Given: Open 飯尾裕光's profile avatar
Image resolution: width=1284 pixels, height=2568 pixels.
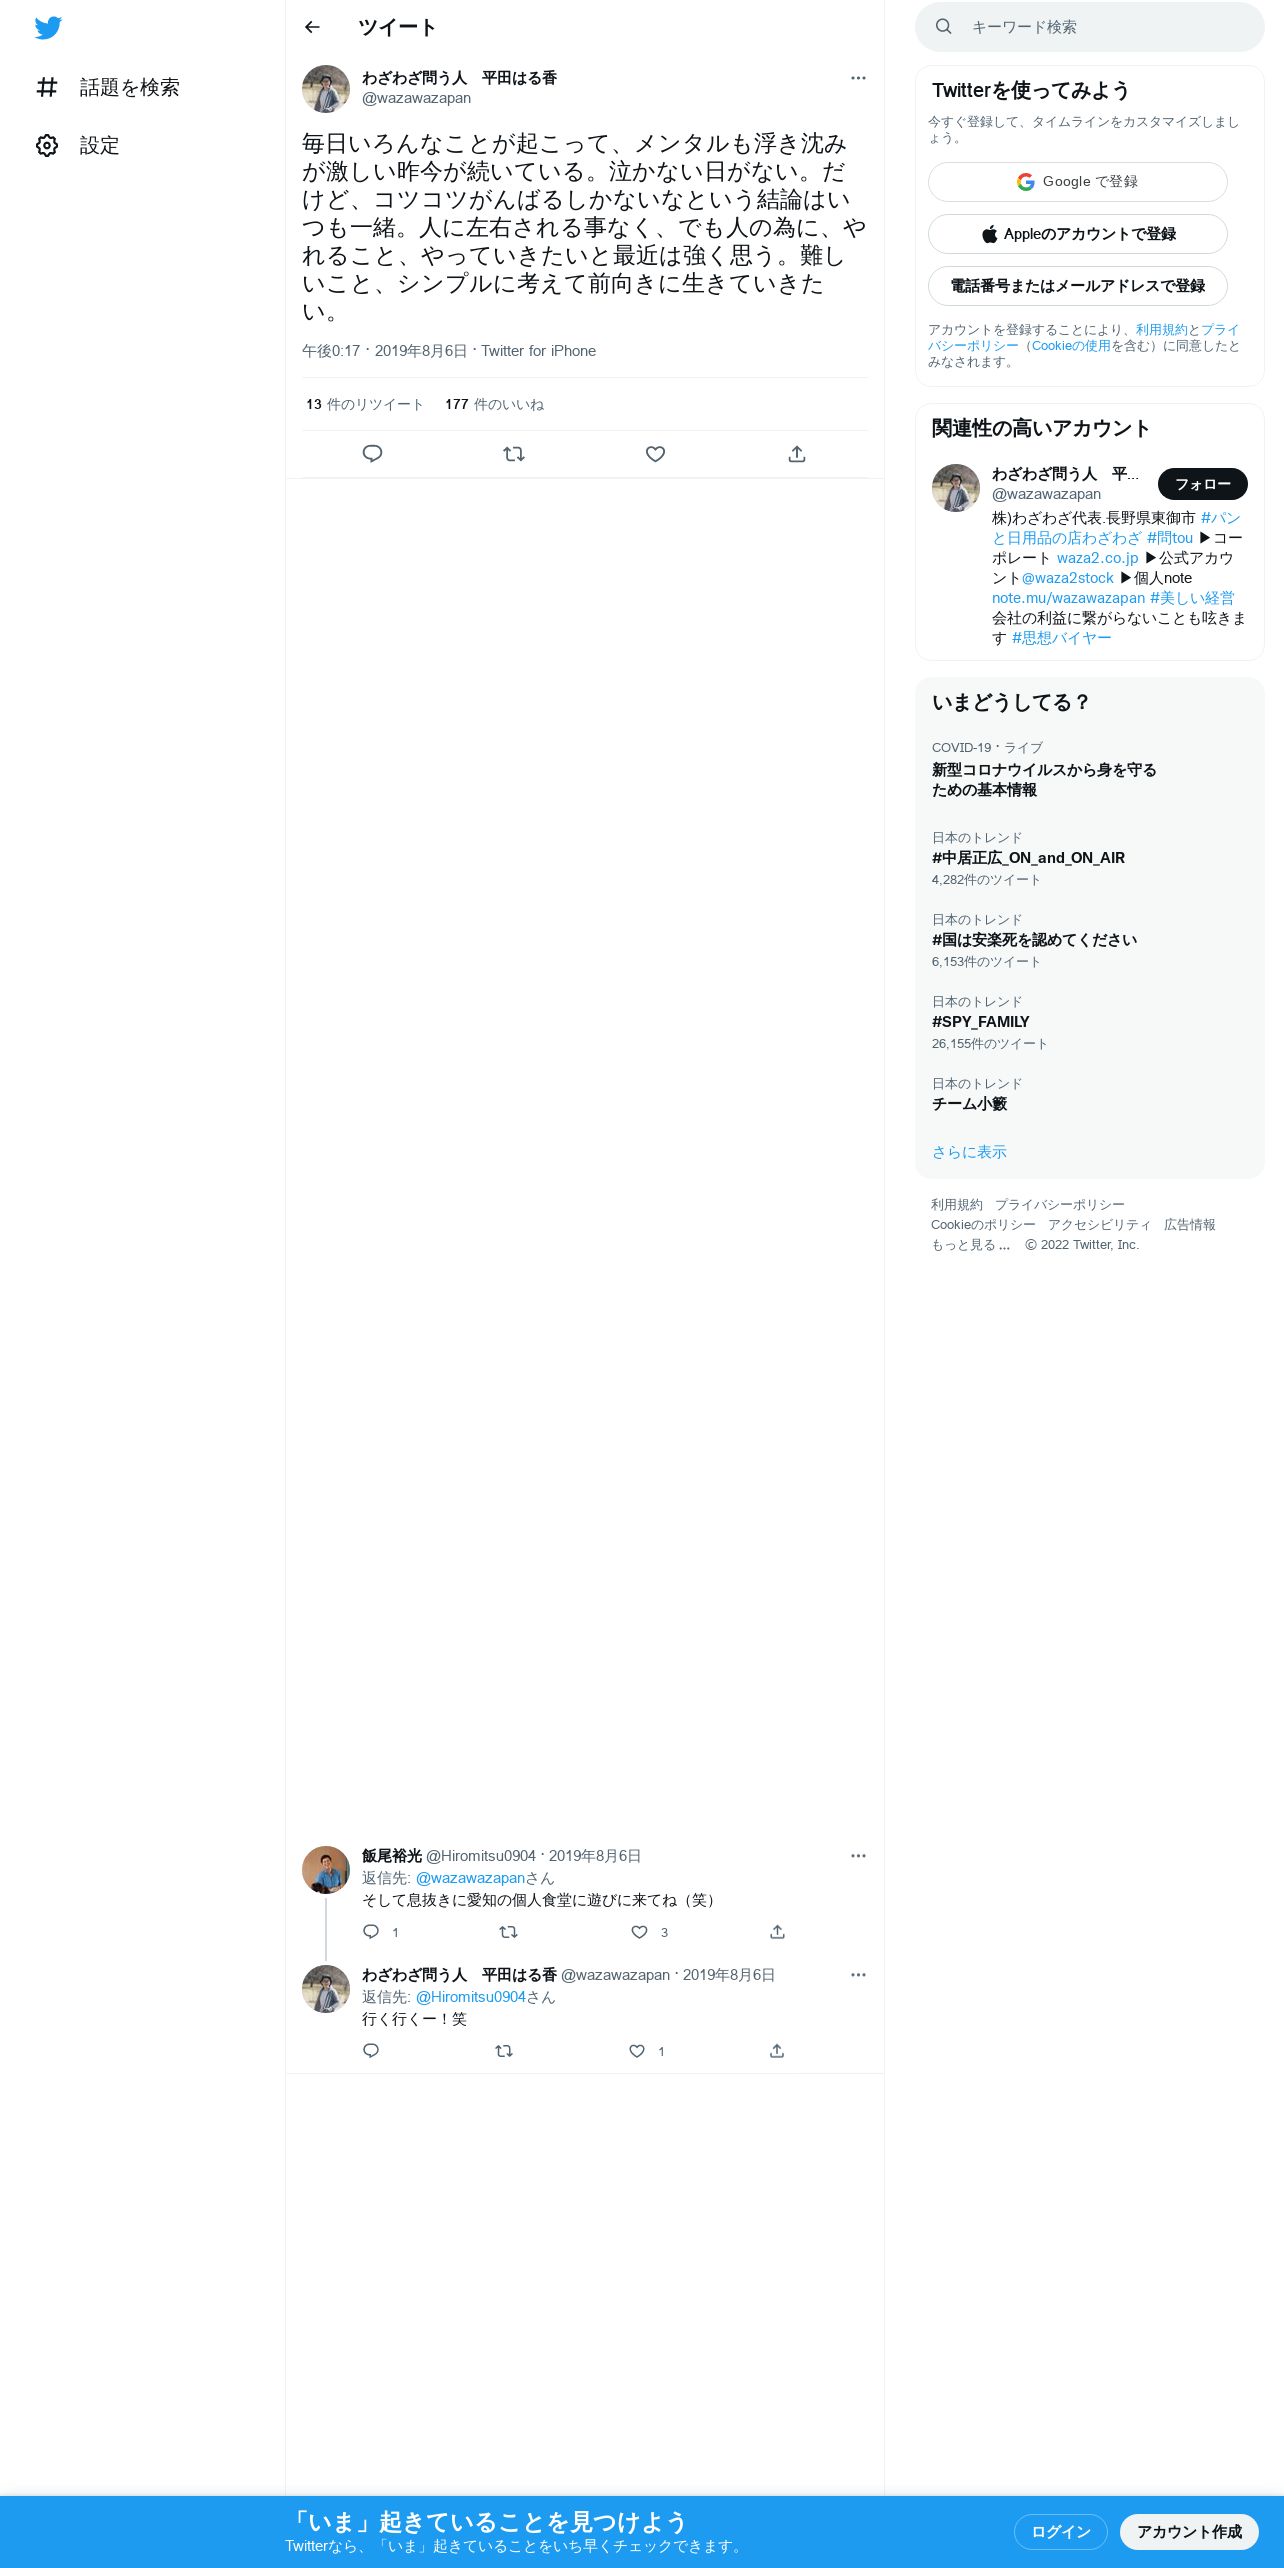Looking at the screenshot, I should point(326,1870).
